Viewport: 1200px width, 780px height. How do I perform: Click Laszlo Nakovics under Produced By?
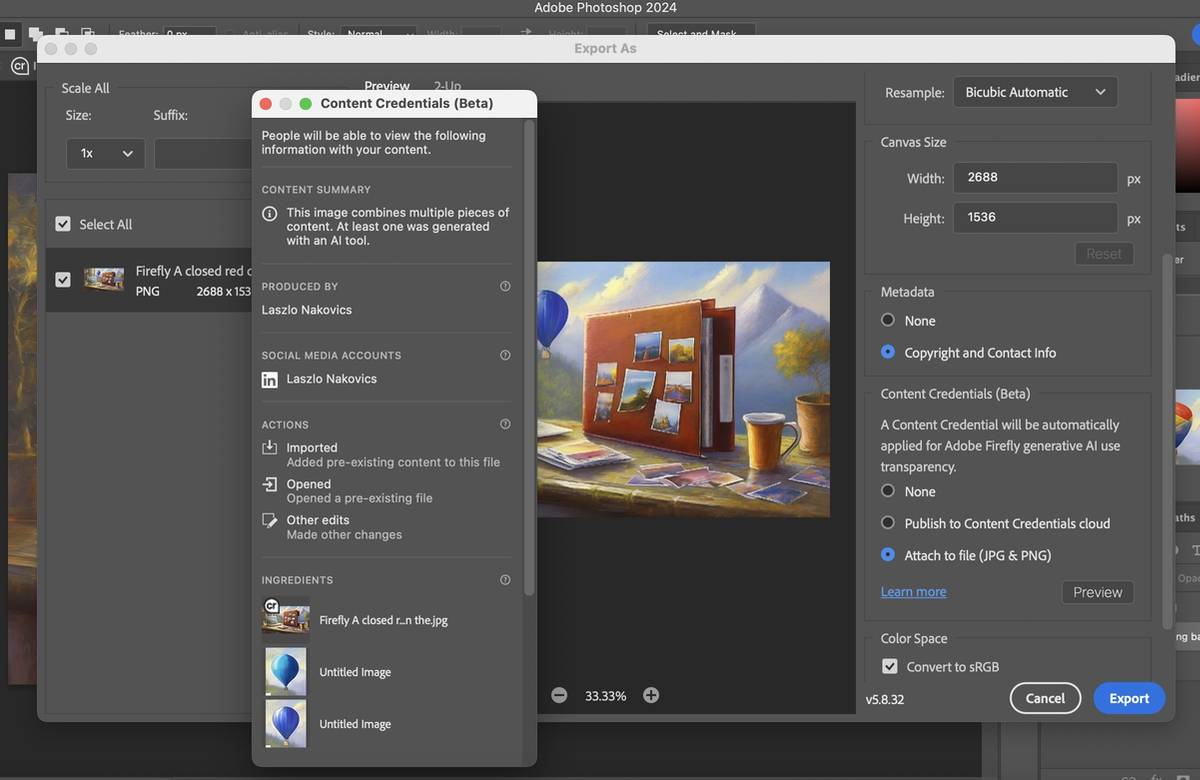tap(307, 310)
